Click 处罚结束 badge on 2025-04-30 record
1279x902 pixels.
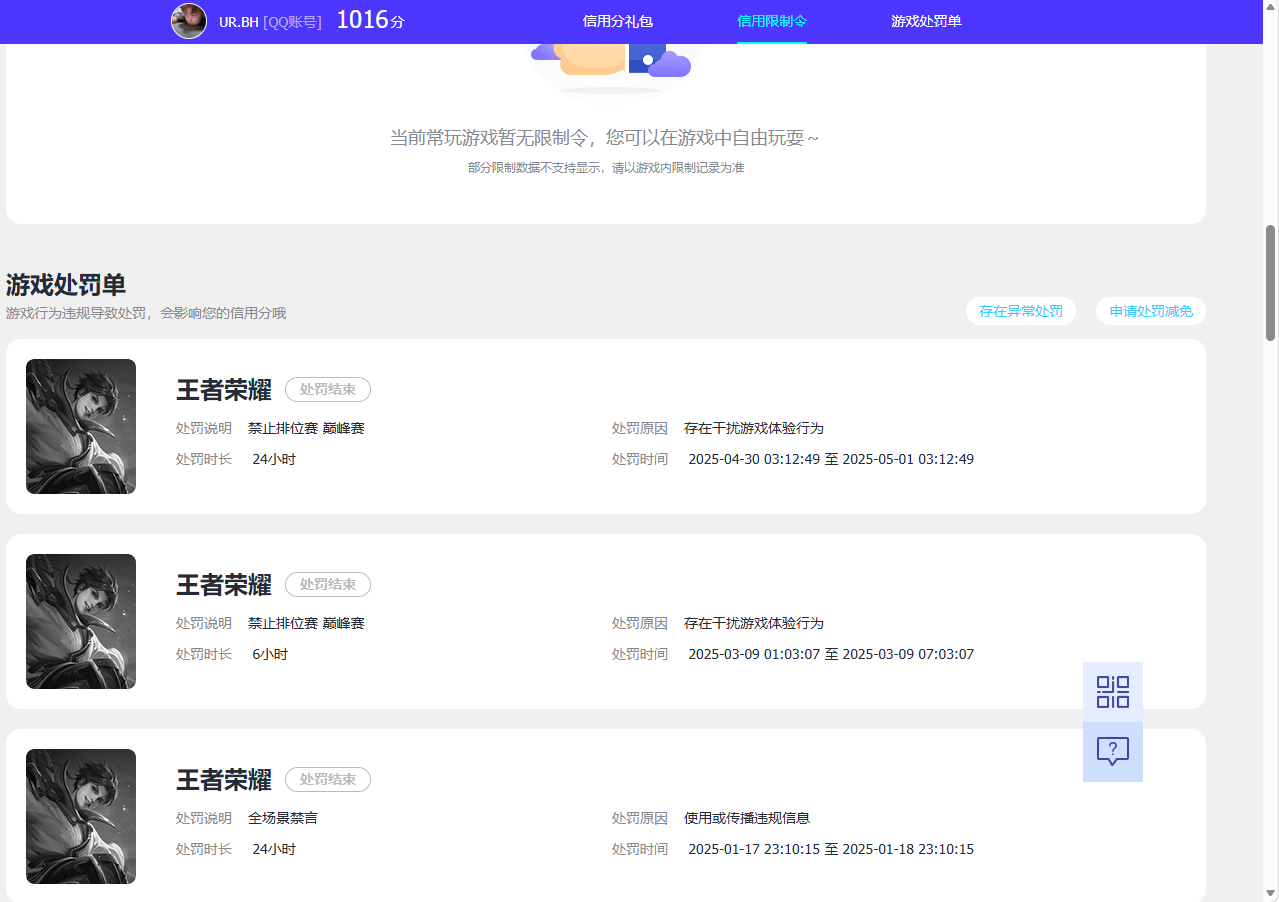tap(328, 389)
